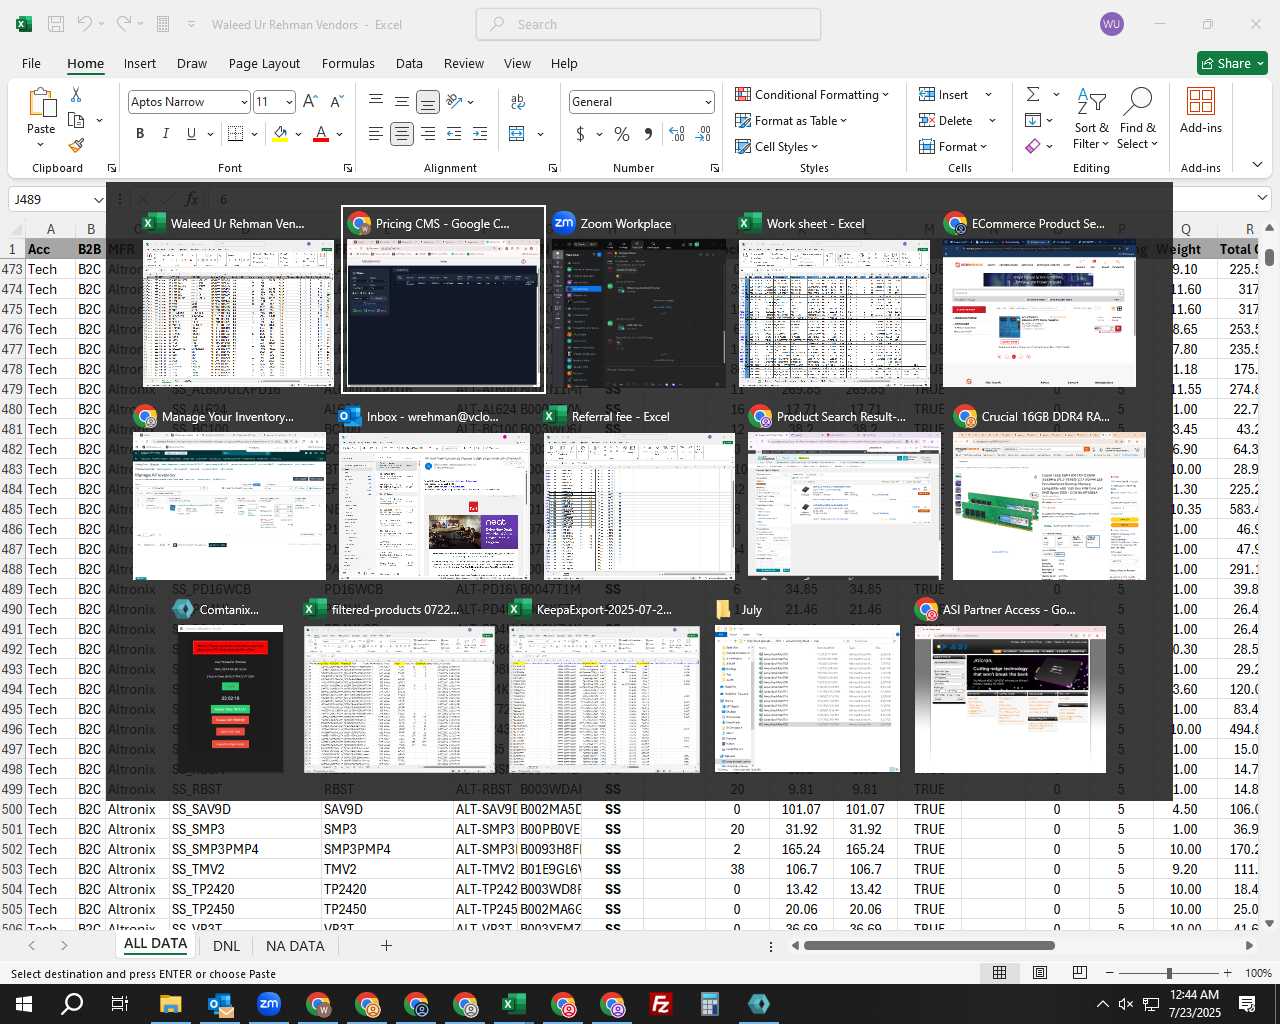Open the Add-ins button
This screenshot has height=1024, width=1280.
[x=1201, y=110]
